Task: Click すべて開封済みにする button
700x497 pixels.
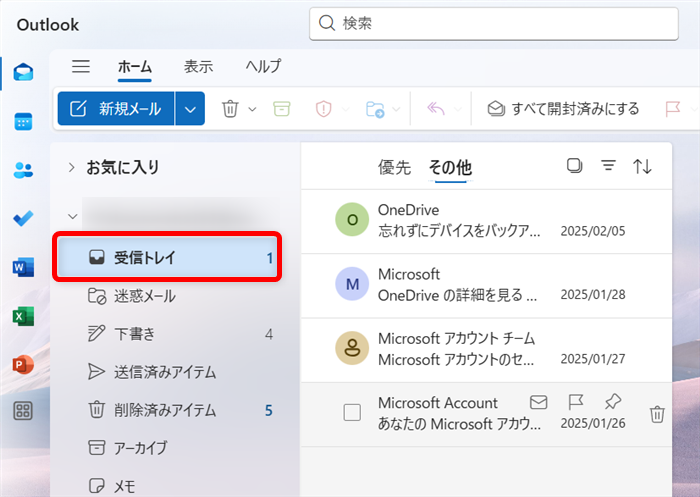Action: click(x=564, y=109)
